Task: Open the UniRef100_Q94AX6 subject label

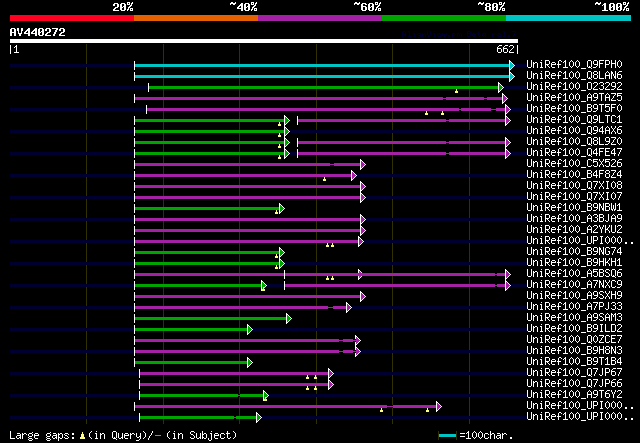Action: (x=574, y=131)
